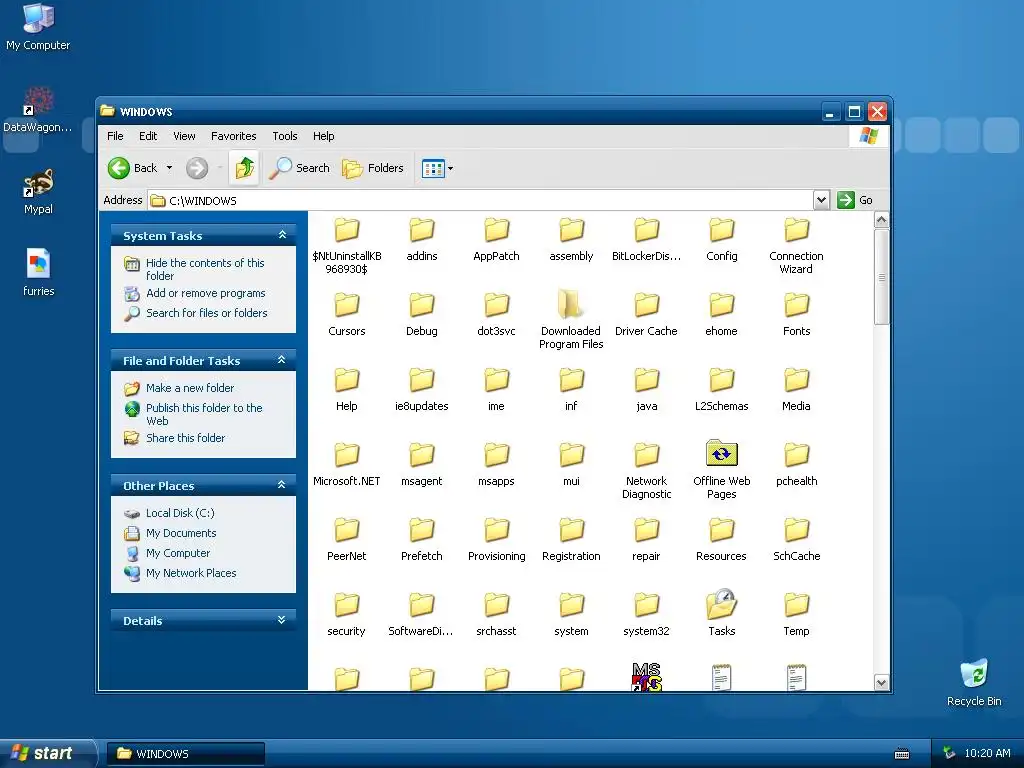Image resolution: width=1024 pixels, height=768 pixels.
Task: Expand the Details panel
Action: click(x=282, y=620)
